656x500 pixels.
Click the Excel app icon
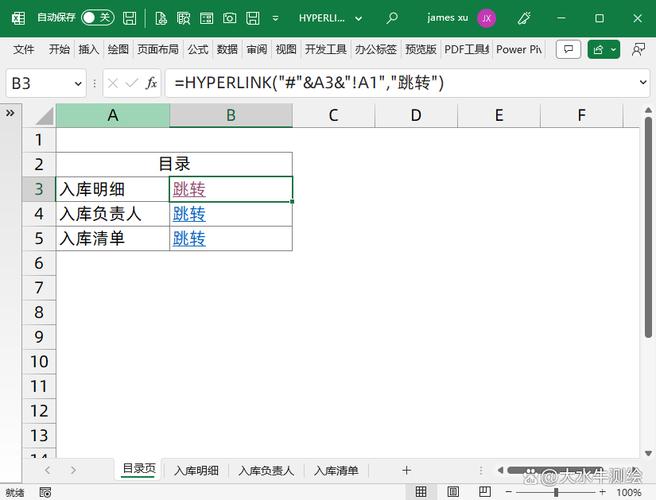coord(18,18)
